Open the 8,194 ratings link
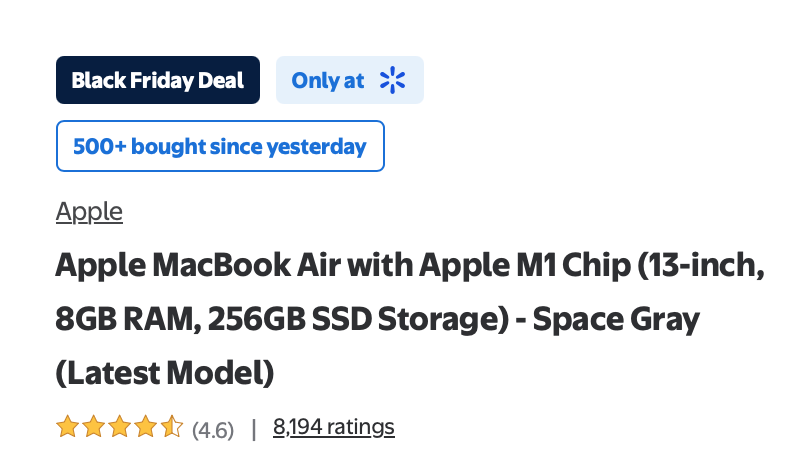Image resolution: width=790 pixels, height=456 pixels. pyautogui.click(x=333, y=427)
